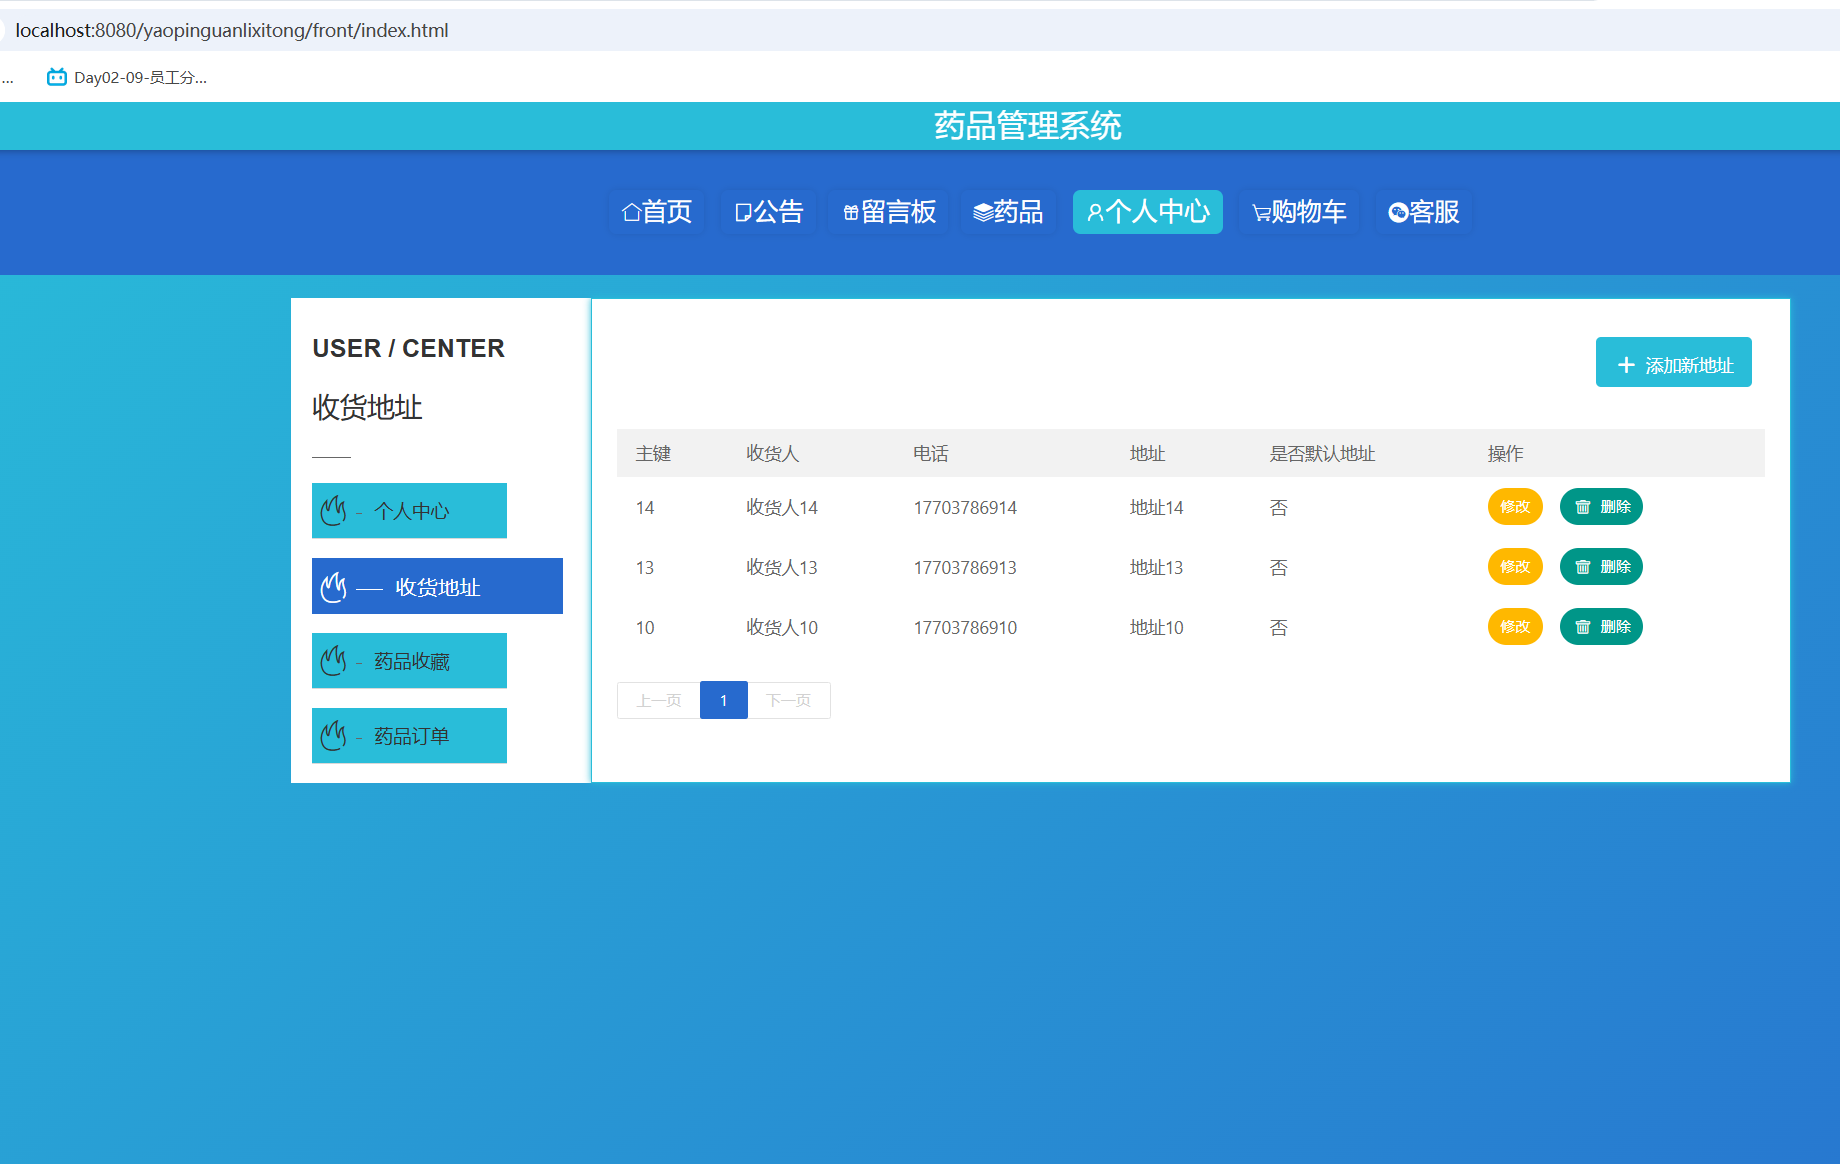Click the 地址13 cell
This screenshot has height=1164, width=1840.
tap(1156, 567)
